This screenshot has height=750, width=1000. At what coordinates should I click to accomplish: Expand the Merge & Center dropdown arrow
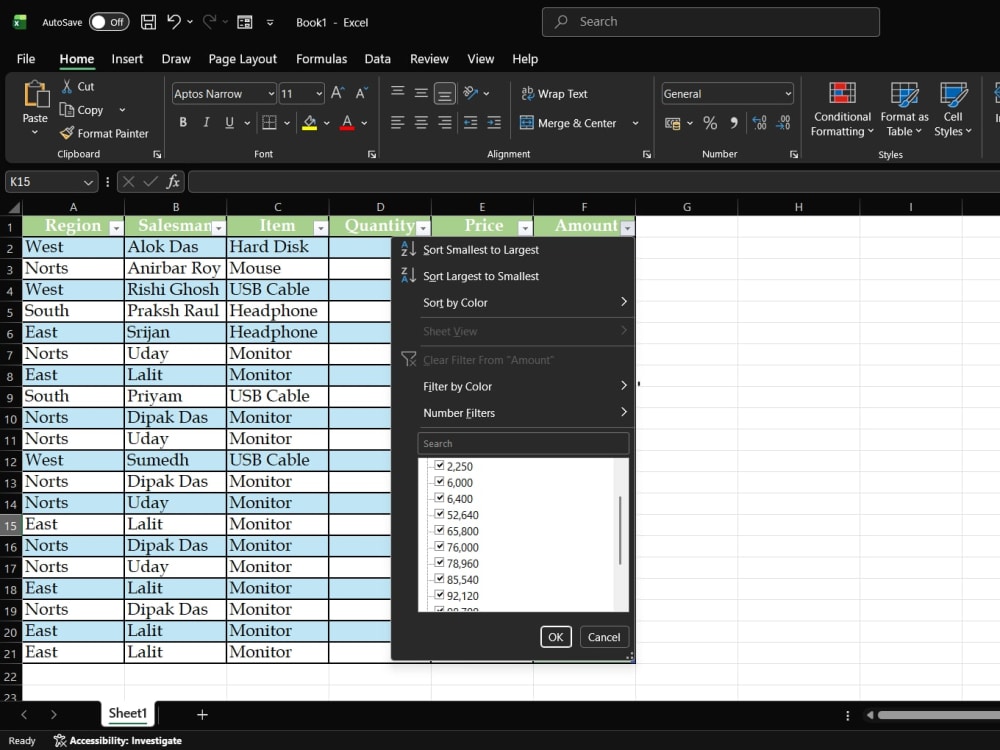click(x=635, y=123)
